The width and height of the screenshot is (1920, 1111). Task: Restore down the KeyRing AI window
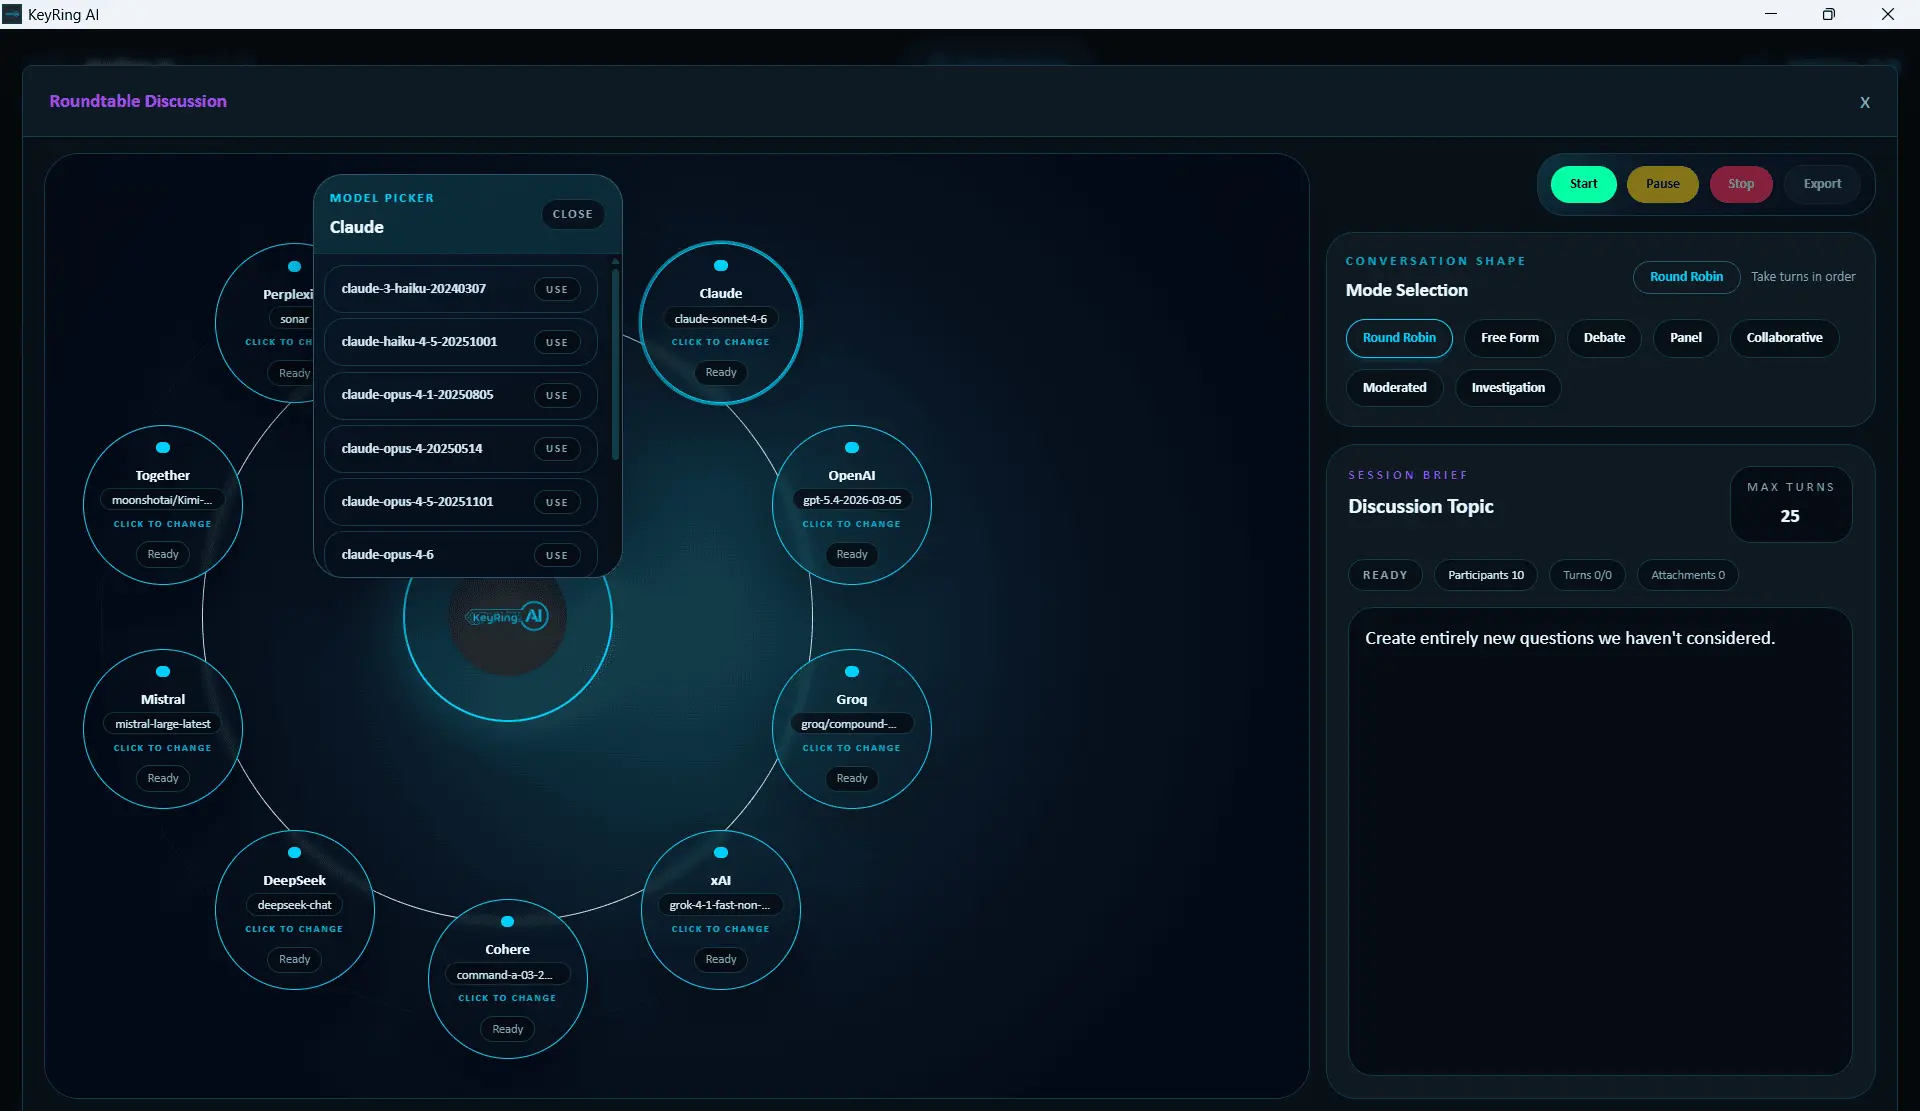tap(1829, 14)
